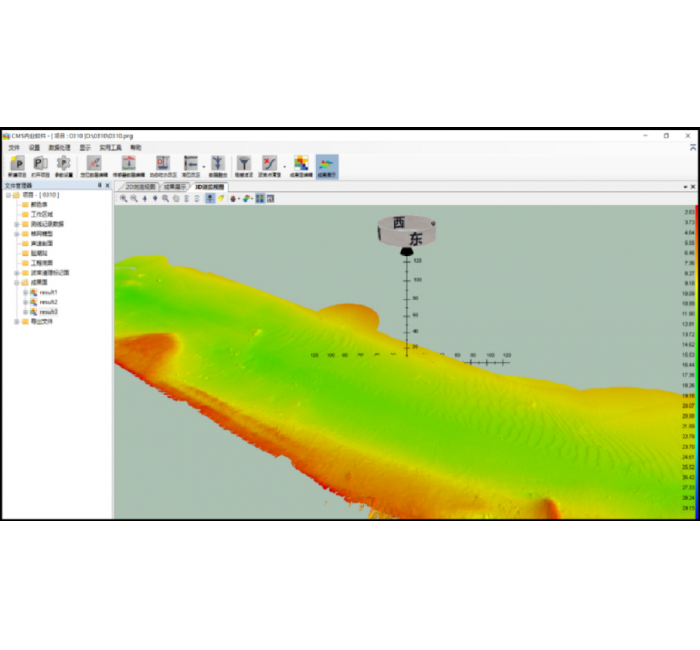Click the New Project toolbar icon

tap(17, 164)
